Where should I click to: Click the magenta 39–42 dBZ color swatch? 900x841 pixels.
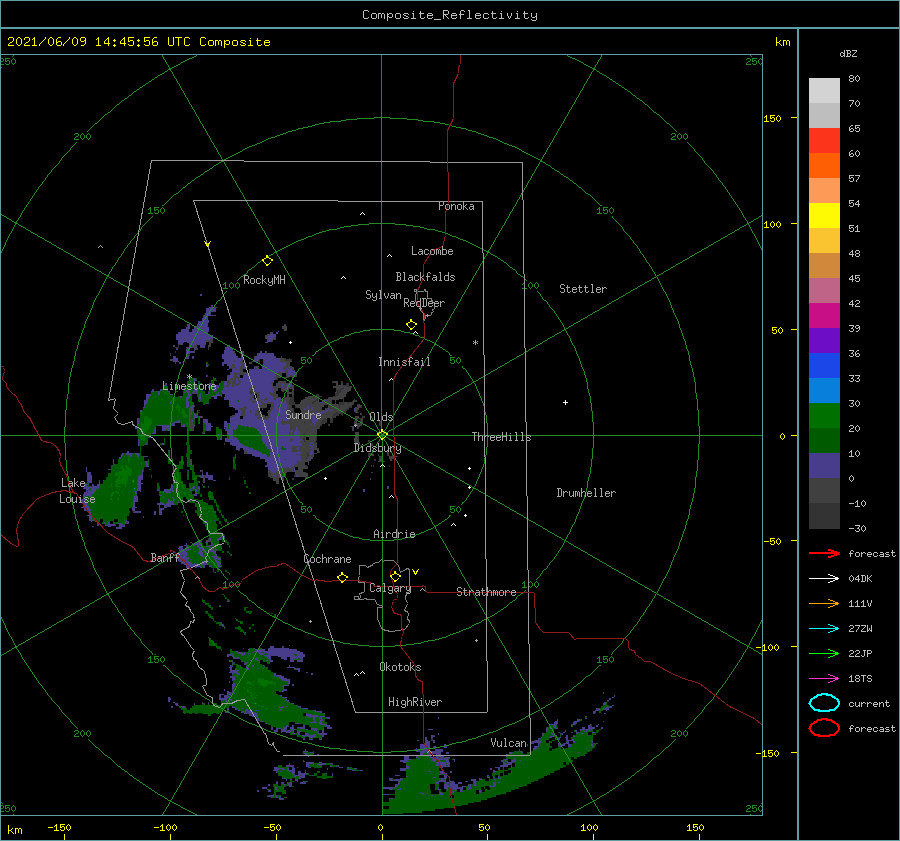point(824,316)
